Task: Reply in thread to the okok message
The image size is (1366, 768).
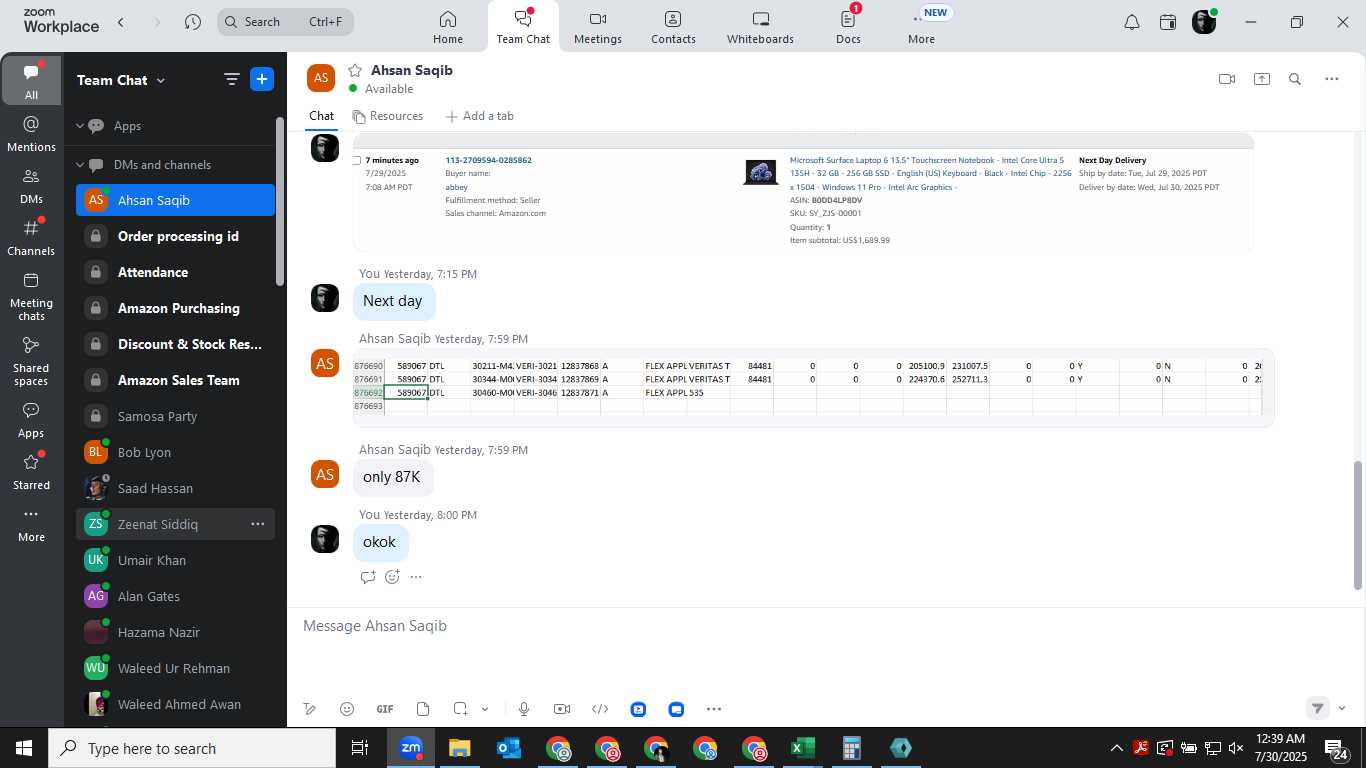Action: (x=368, y=577)
